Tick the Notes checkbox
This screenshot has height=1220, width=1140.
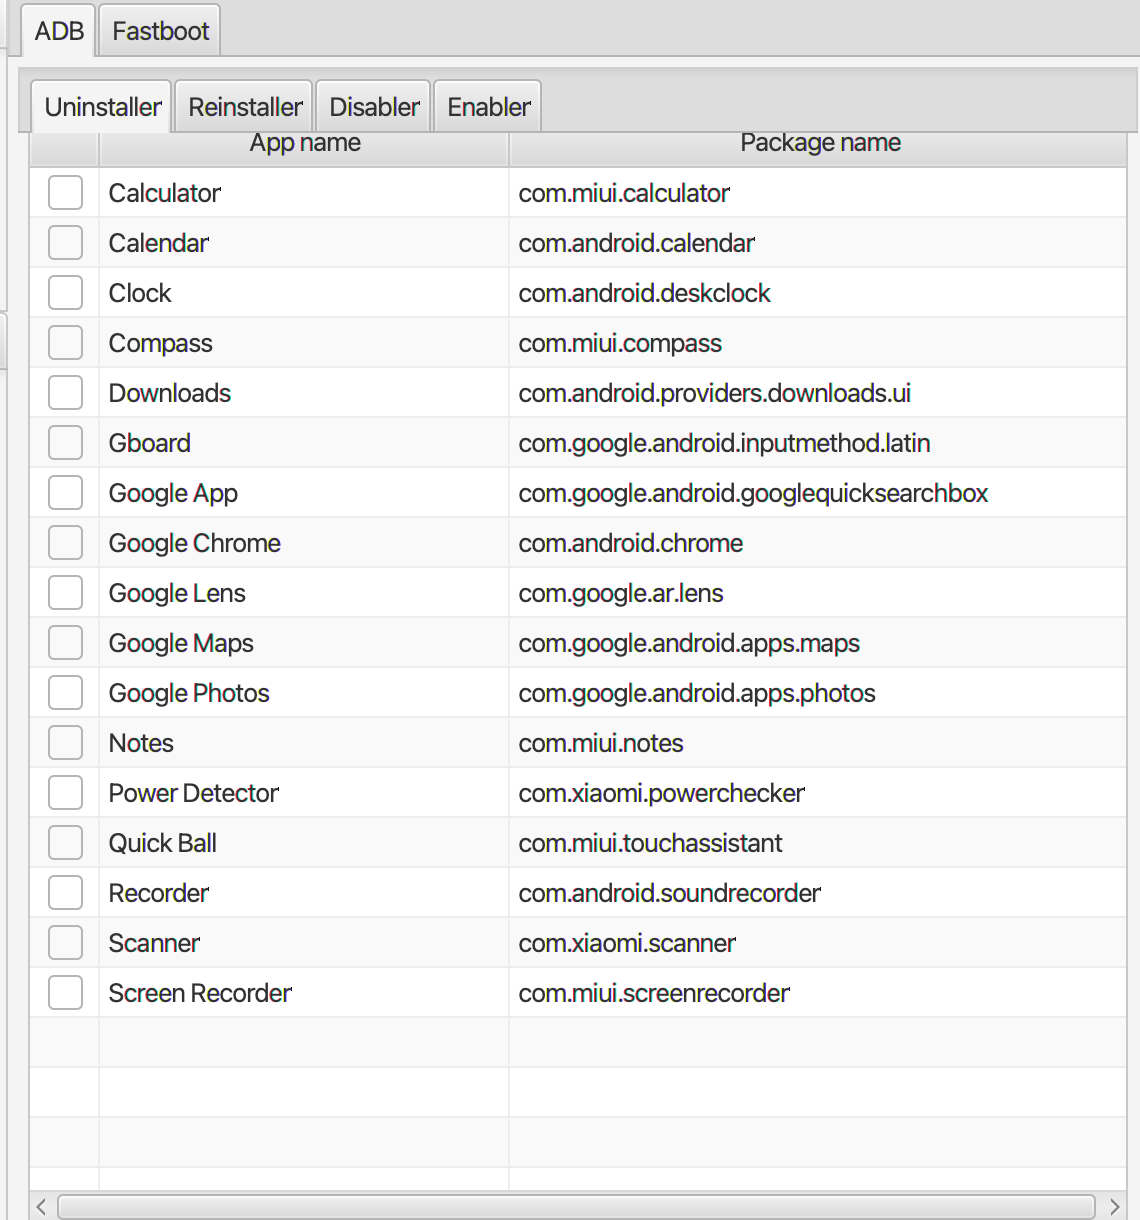tap(66, 742)
